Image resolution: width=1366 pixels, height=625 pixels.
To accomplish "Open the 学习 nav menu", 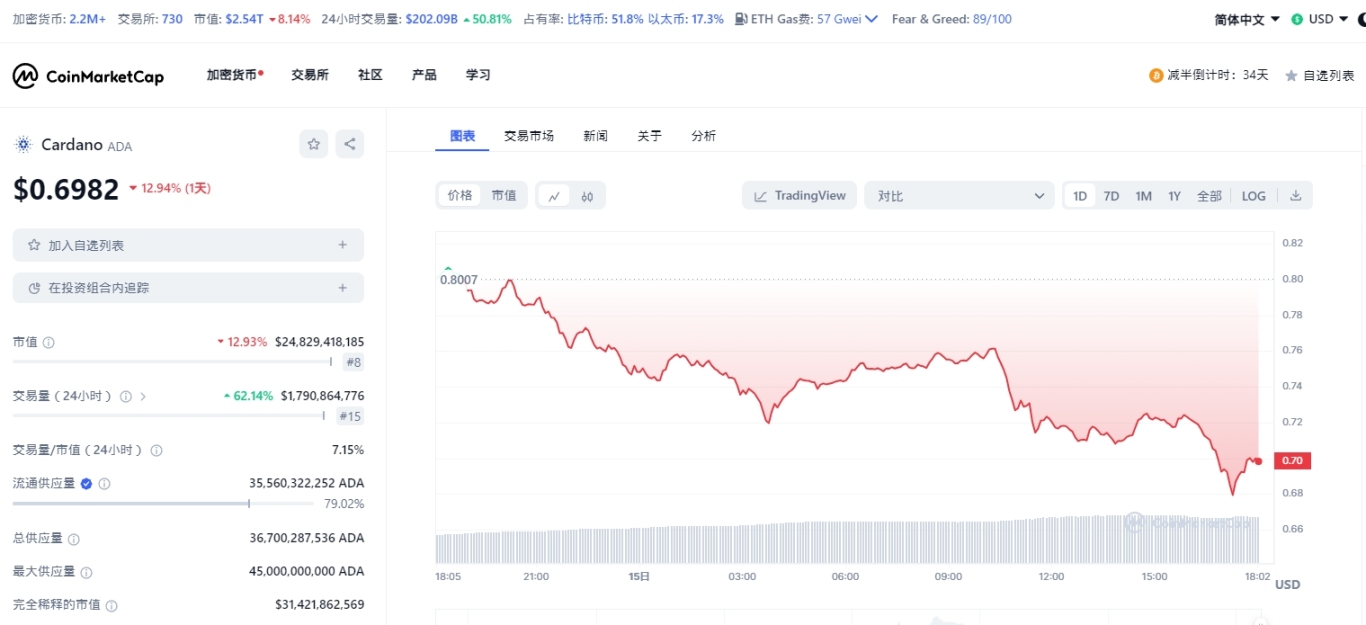I will [x=478, y=75].
